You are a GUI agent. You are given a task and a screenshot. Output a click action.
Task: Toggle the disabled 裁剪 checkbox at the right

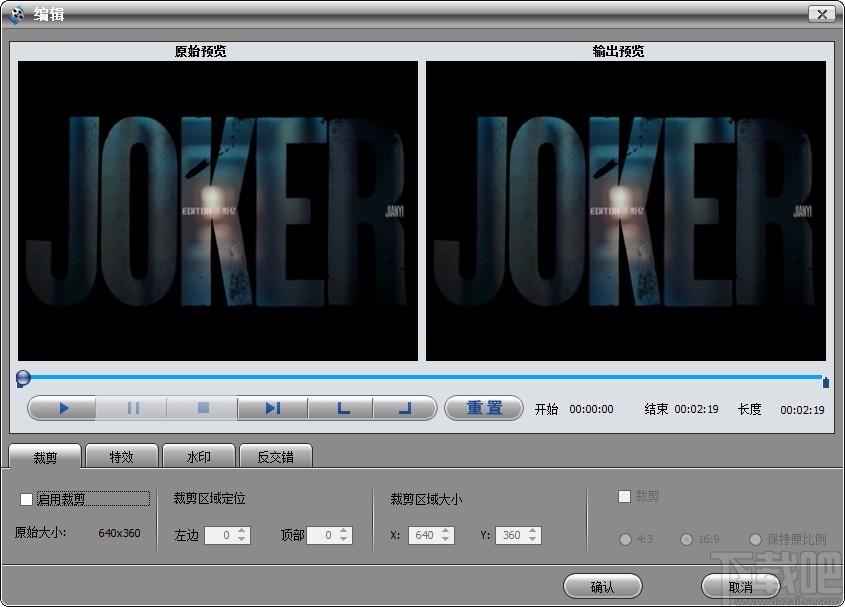tap(624, 496)
